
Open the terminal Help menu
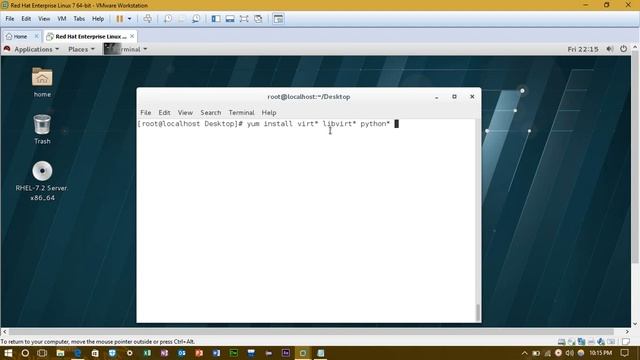[x=269, y=112]
